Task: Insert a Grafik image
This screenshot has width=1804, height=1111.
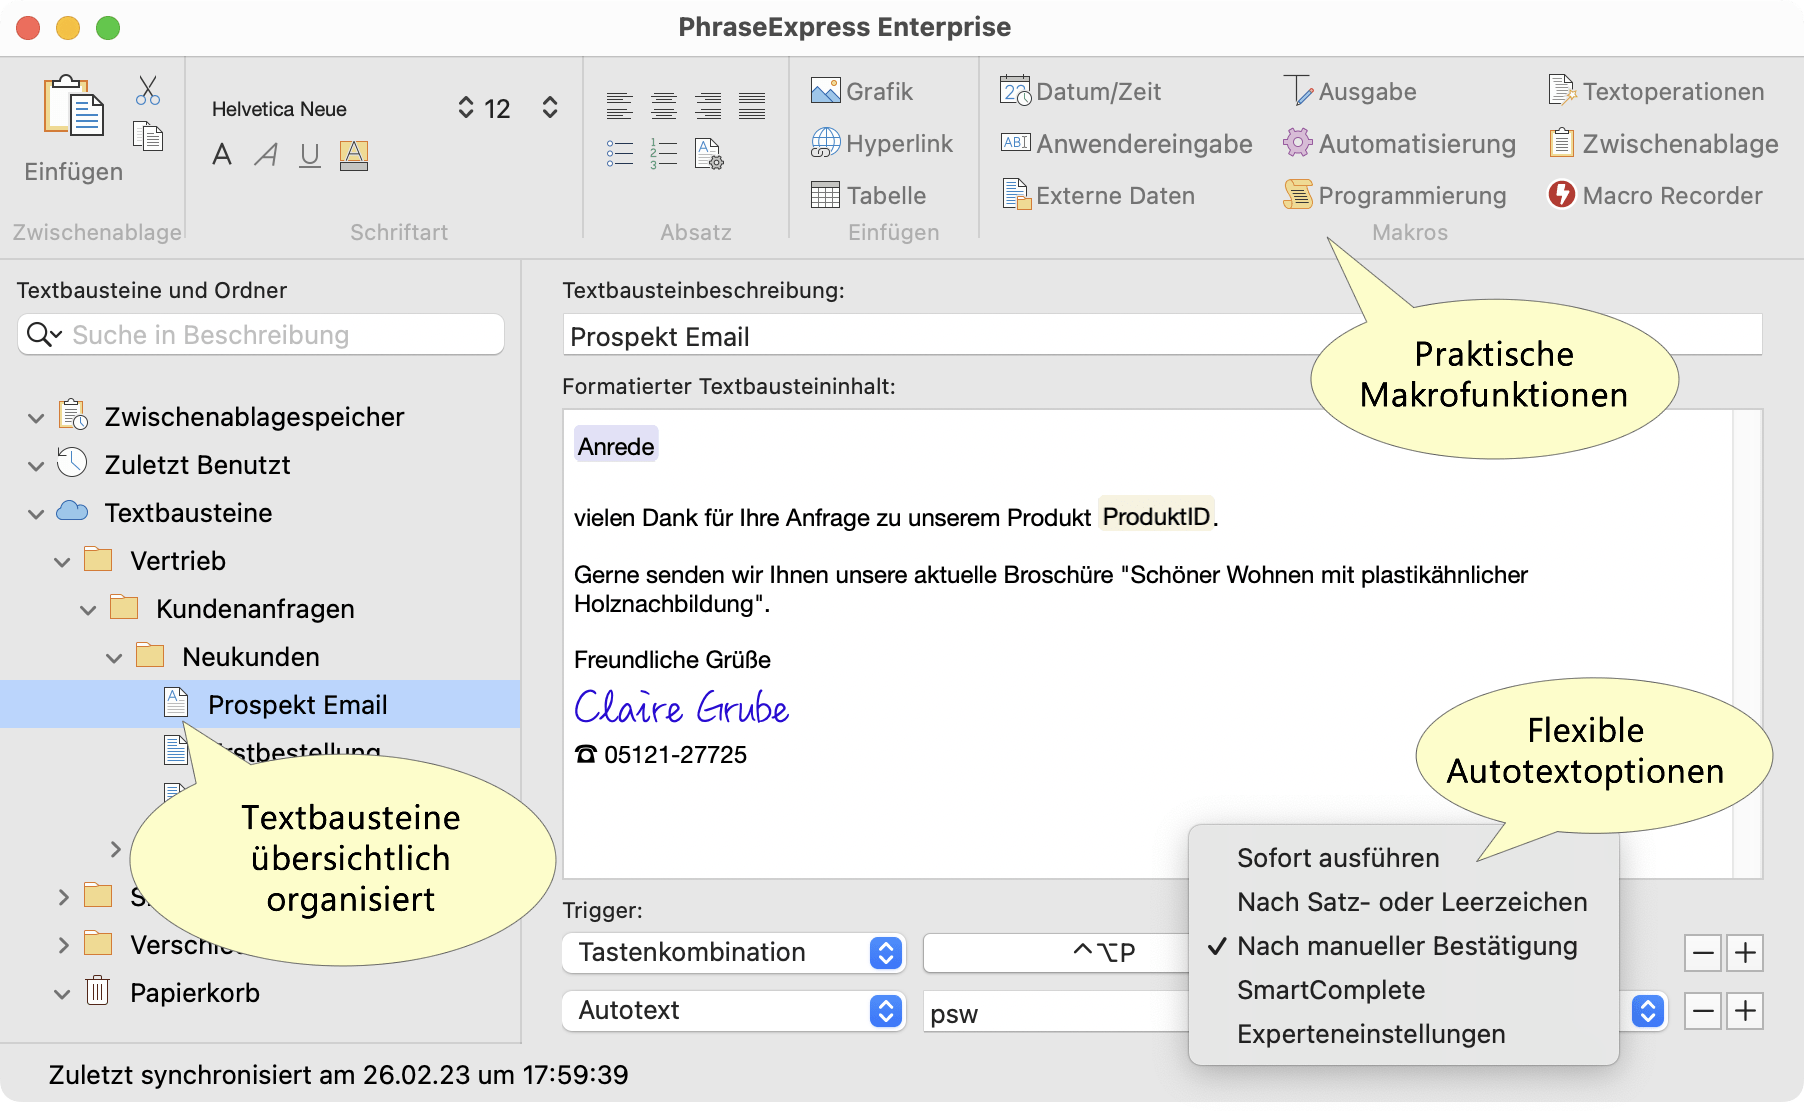Action: [862, 91]
